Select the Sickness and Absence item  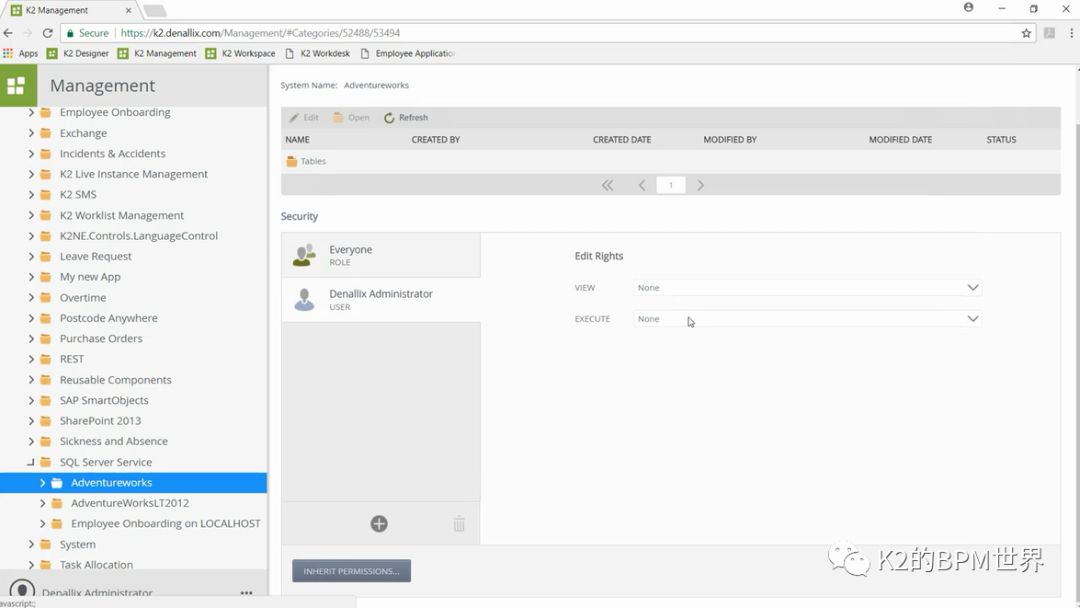coord(114,441)
